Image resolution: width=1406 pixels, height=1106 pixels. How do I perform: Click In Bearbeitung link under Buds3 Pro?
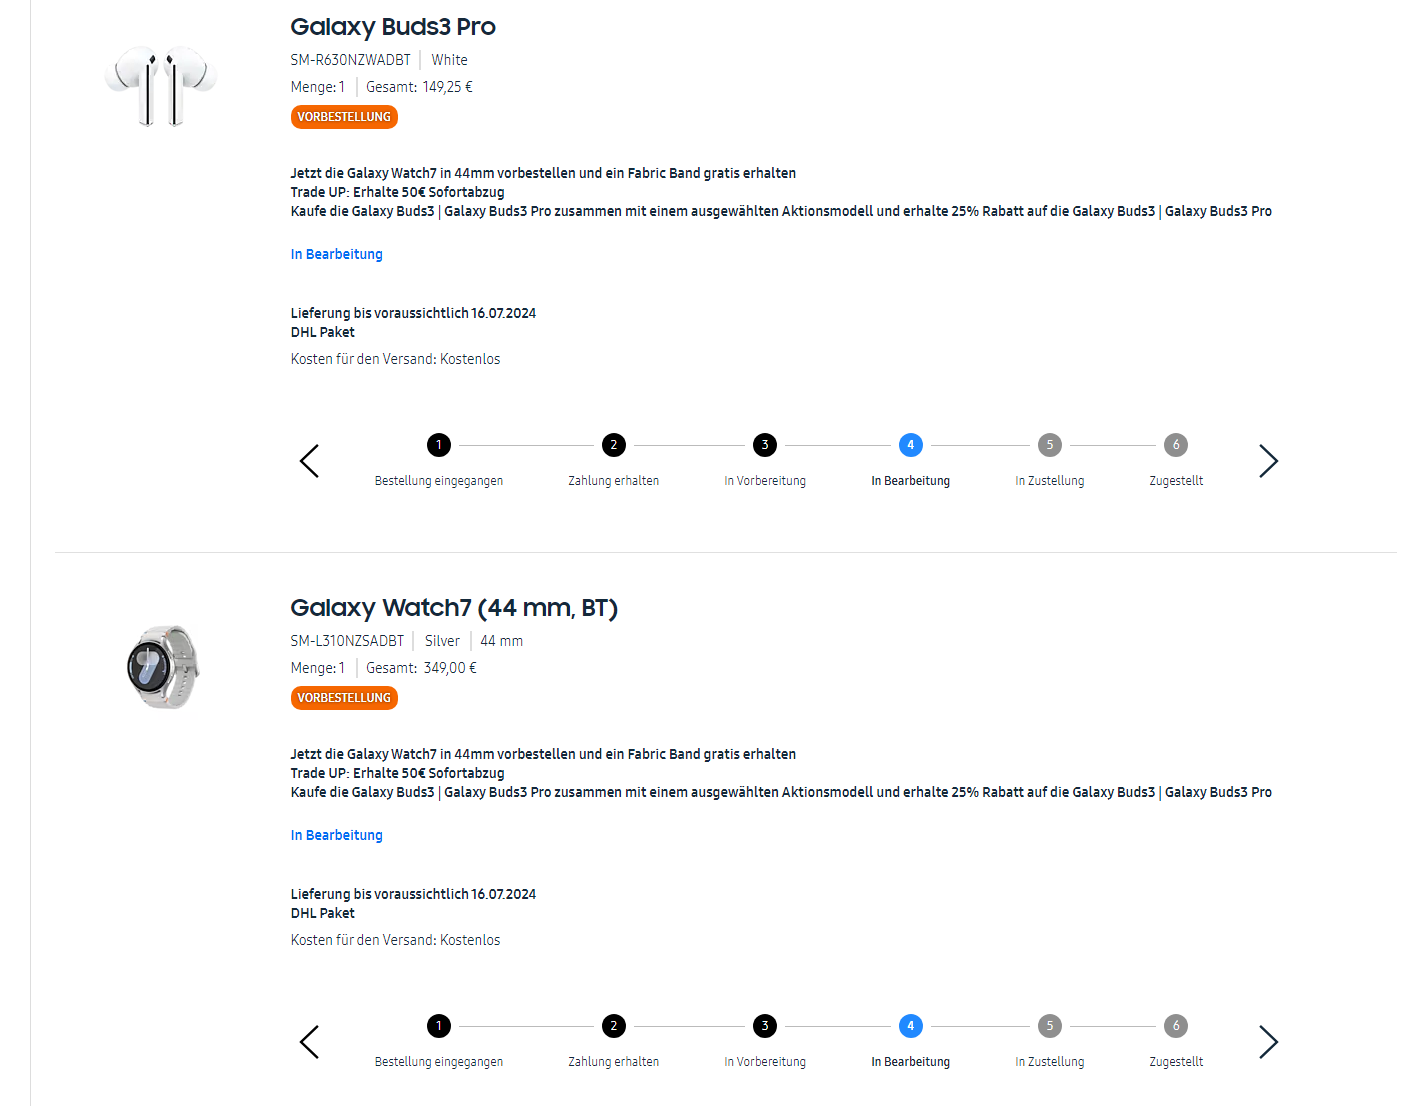(337, 254)
